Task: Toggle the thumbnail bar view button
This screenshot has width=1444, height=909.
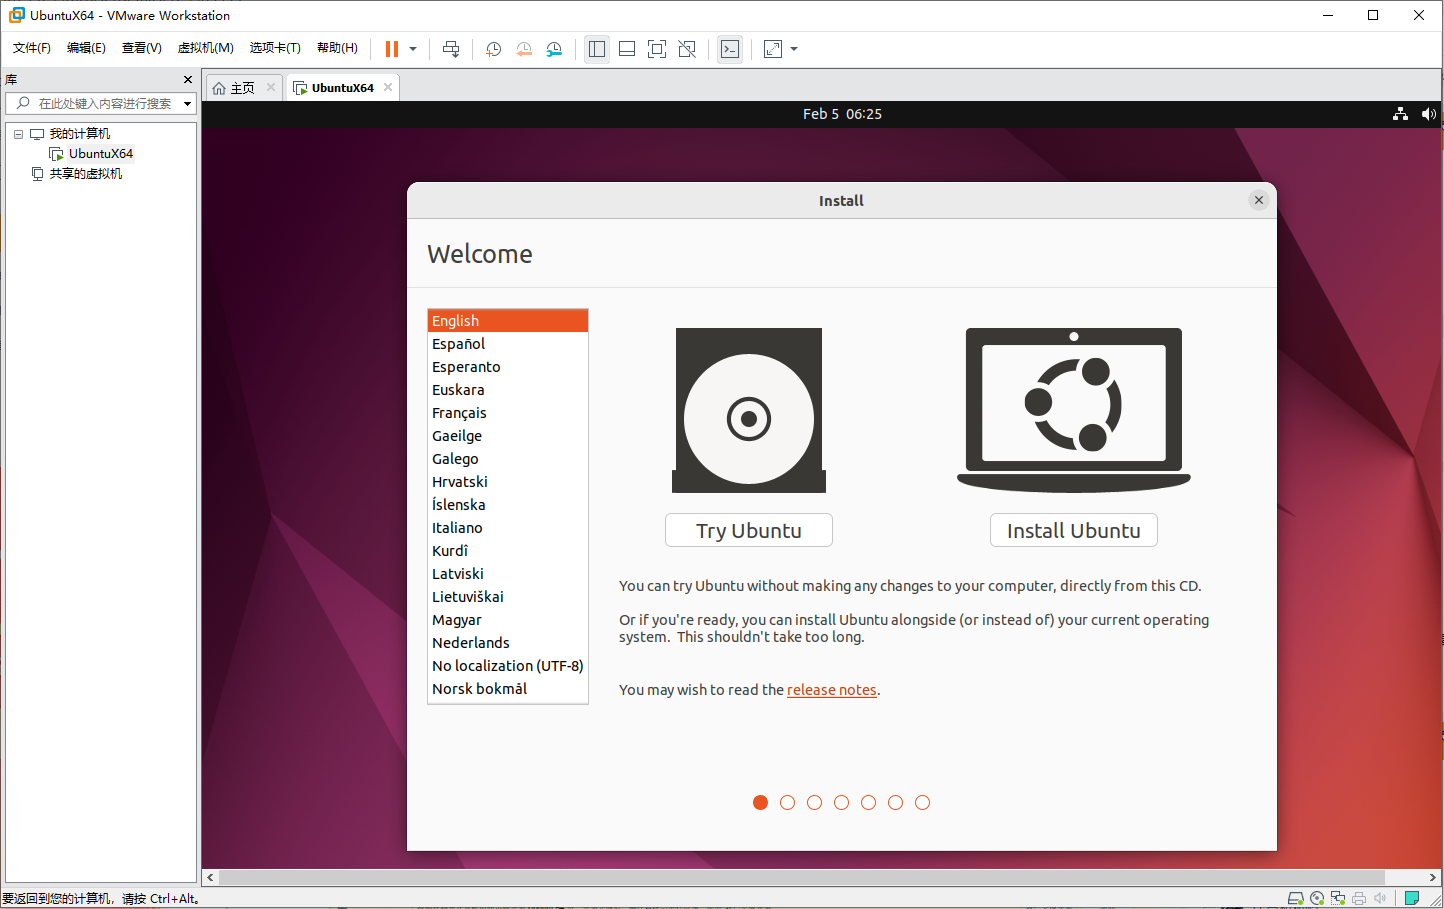Action: (627, 49)
